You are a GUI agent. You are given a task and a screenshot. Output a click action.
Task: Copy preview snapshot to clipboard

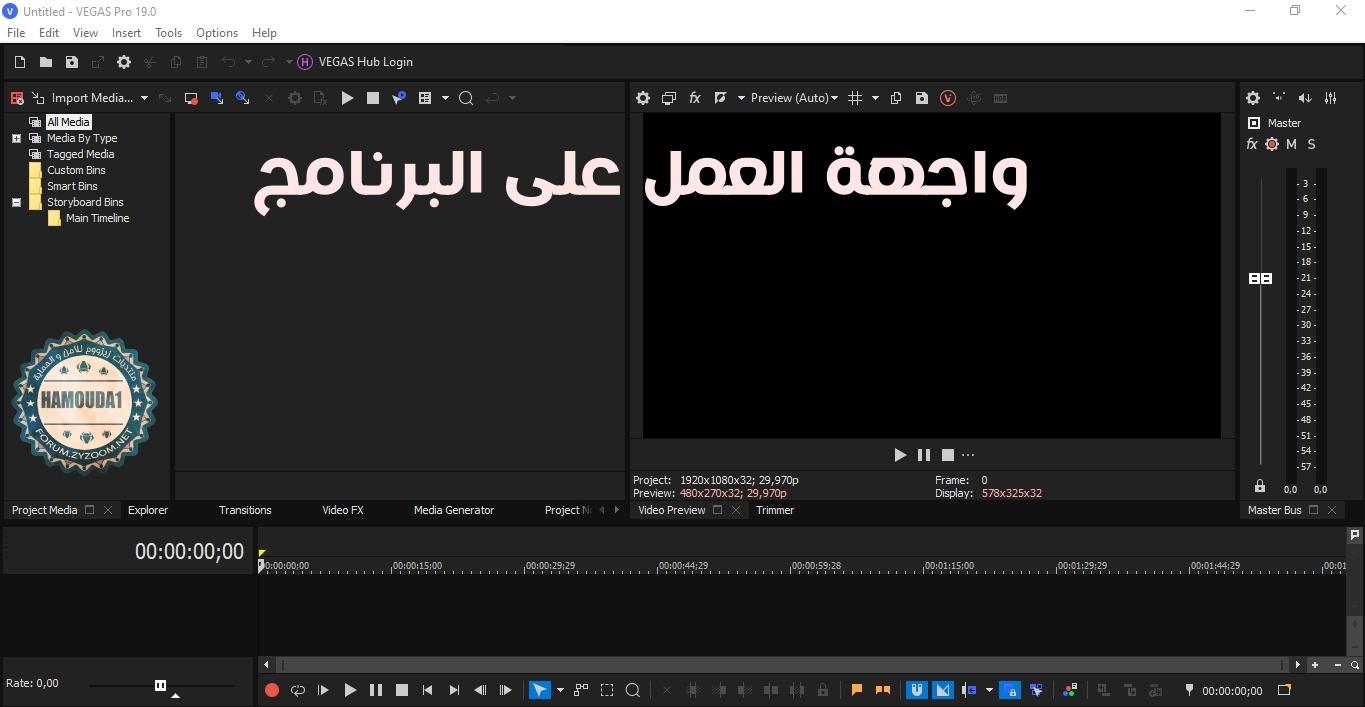click(896, 98)
